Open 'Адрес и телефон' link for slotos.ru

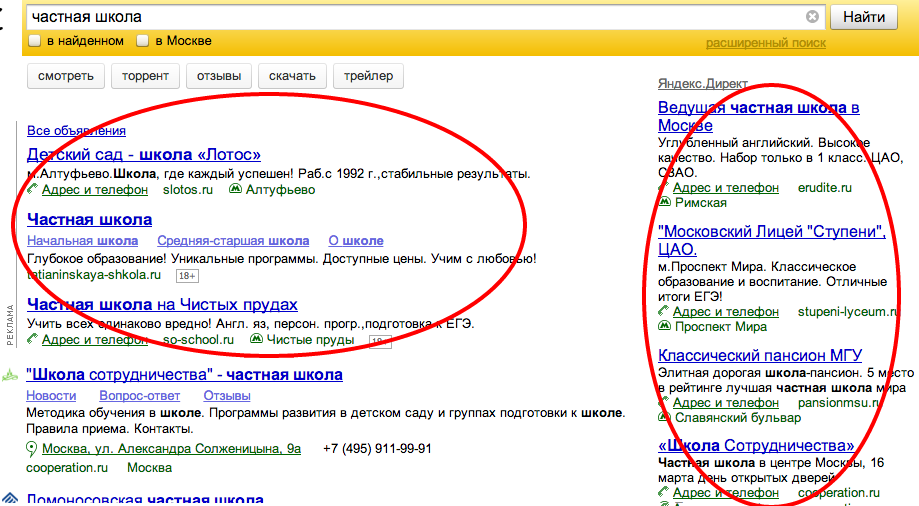pos(95,189)
